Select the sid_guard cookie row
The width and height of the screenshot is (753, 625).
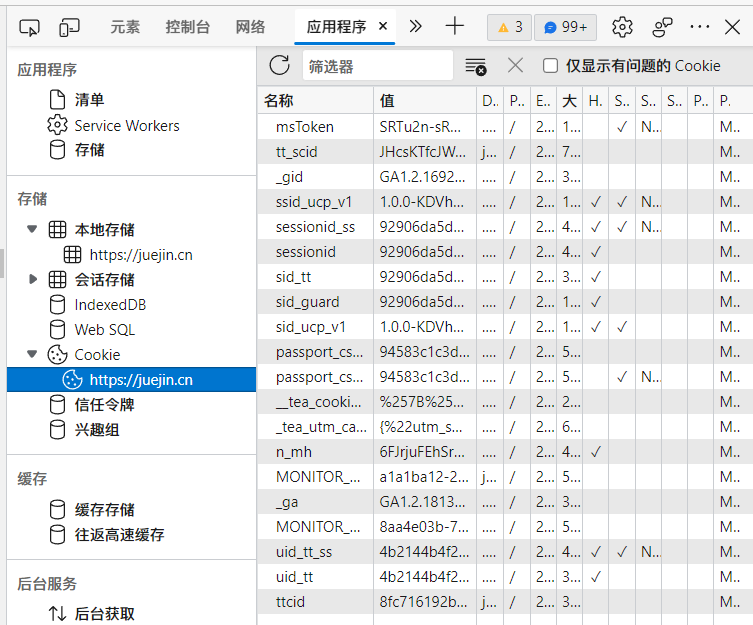click(505, 302)
